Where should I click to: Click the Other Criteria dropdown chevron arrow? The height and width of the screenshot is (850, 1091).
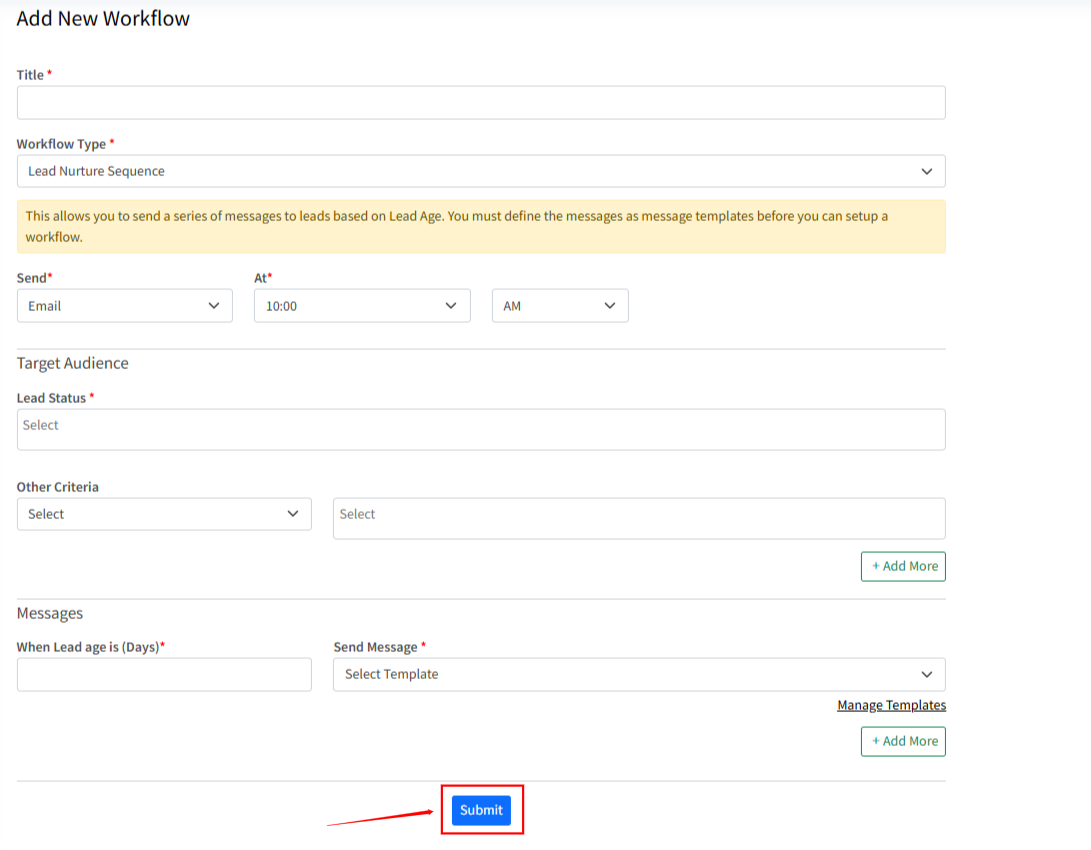pyautogui.click(x=292, y=514)
